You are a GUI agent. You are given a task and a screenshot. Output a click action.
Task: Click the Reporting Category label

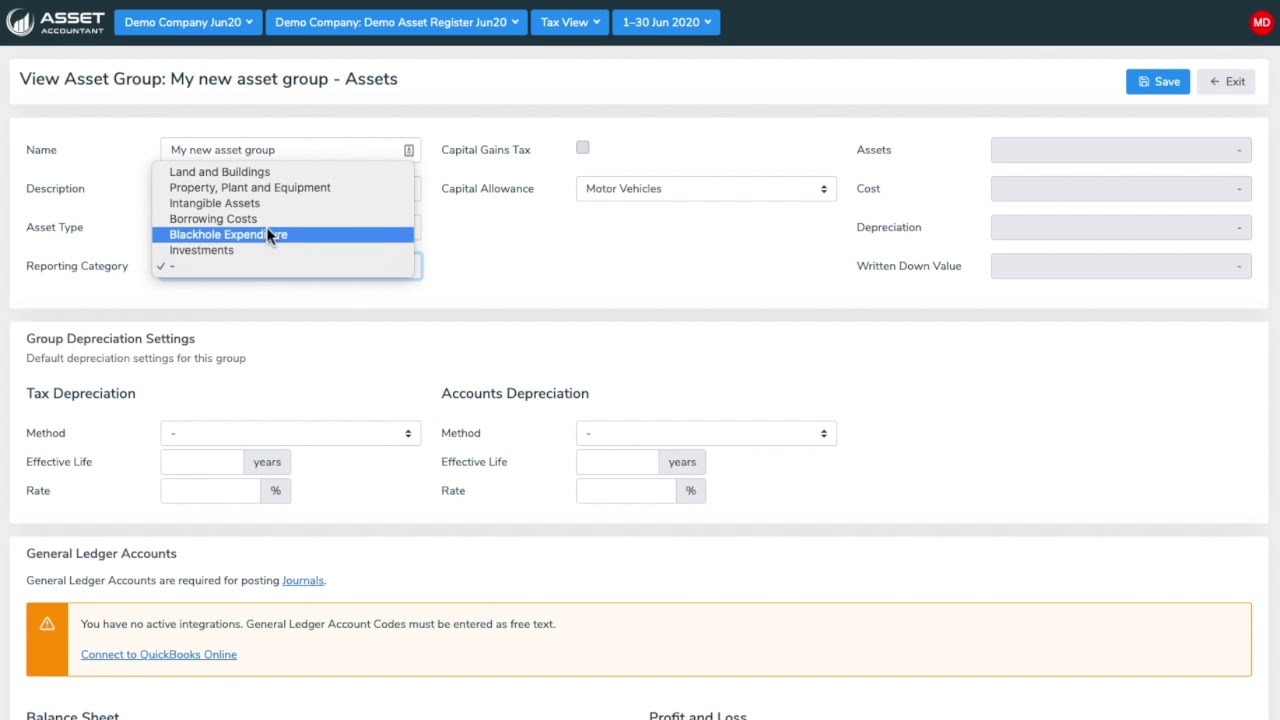(77, 266)
